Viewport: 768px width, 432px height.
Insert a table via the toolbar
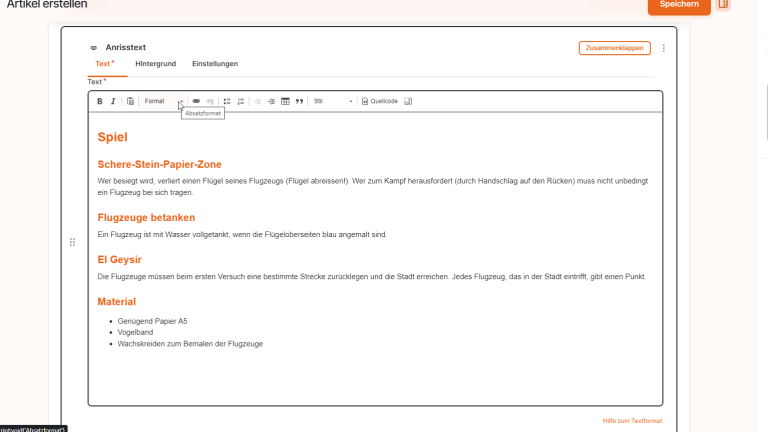[285, 101]
